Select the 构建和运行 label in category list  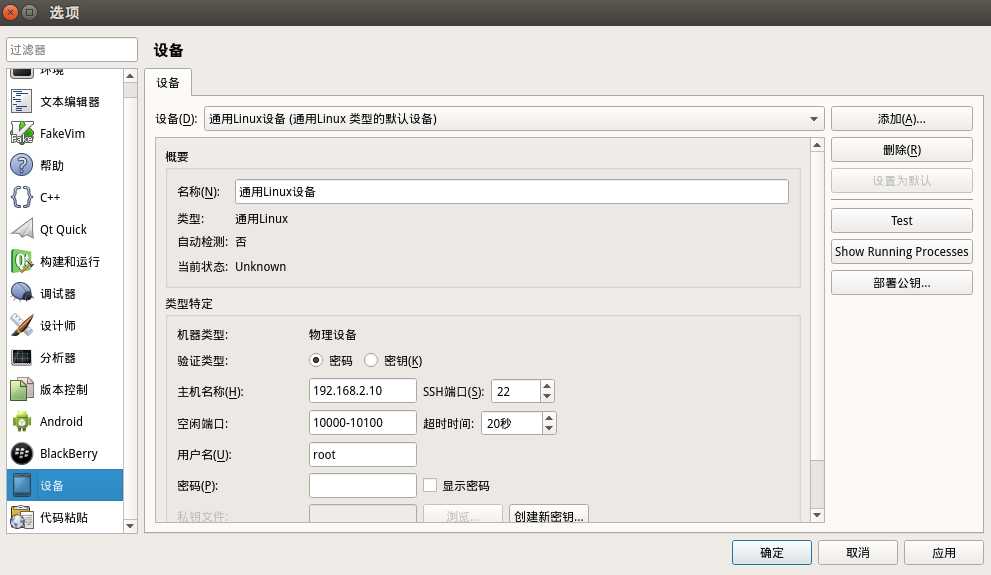(70, 262)
